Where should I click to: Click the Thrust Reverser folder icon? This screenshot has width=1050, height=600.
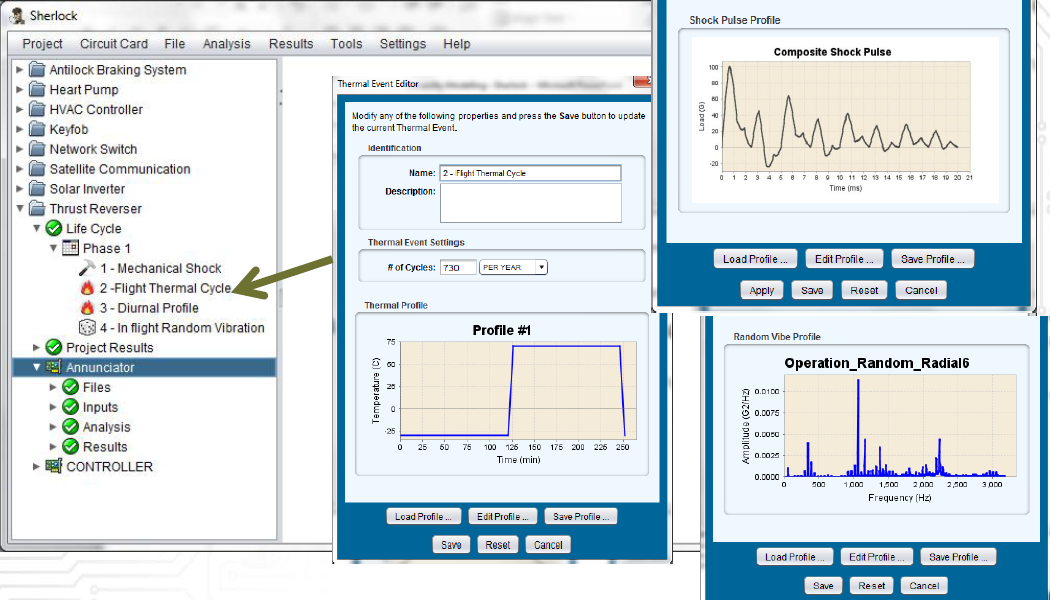coord(37,208)
